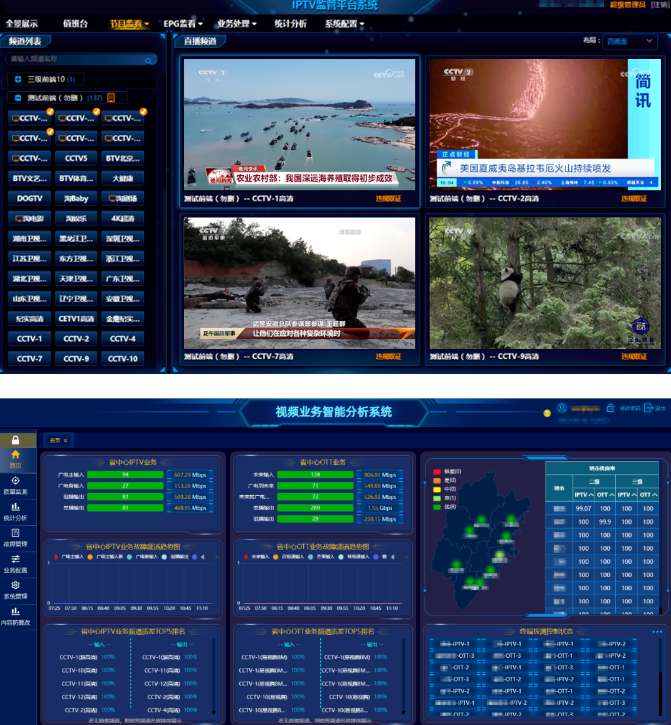Viewport: 671px width, 725px height.
Task: Select the CCTV-10 channel button
Action: pyautogui.click(x=123, y=358)
